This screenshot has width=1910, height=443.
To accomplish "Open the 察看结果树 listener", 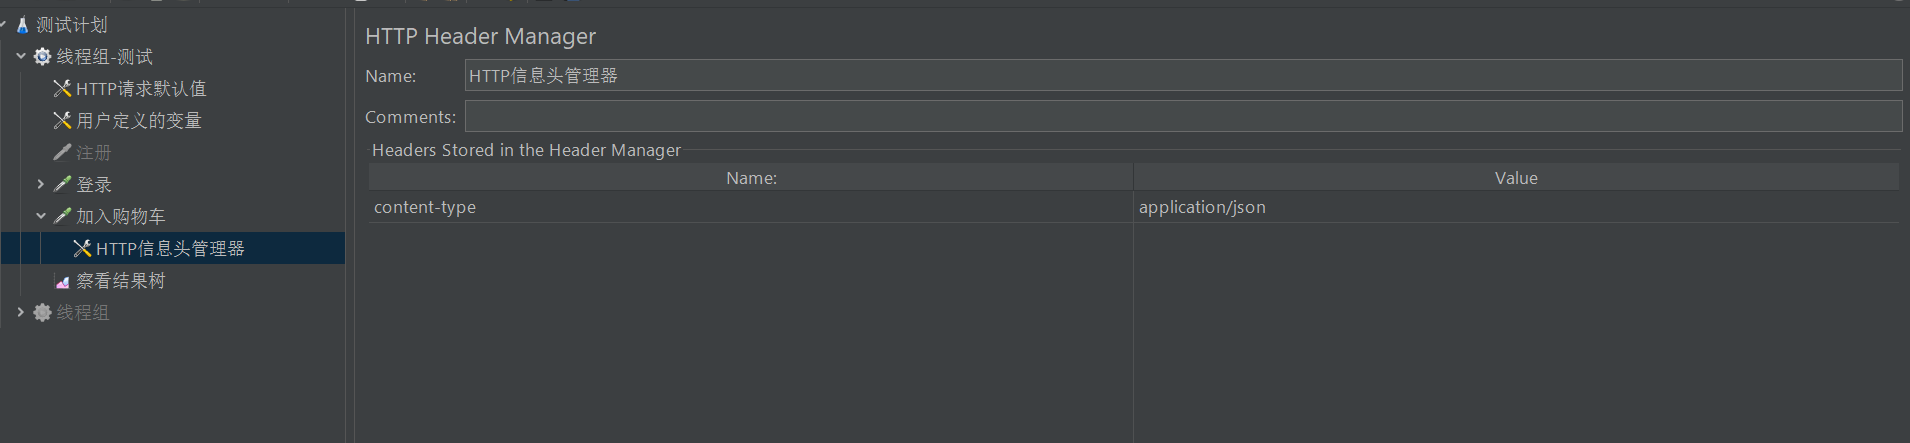I will point(121,281).
